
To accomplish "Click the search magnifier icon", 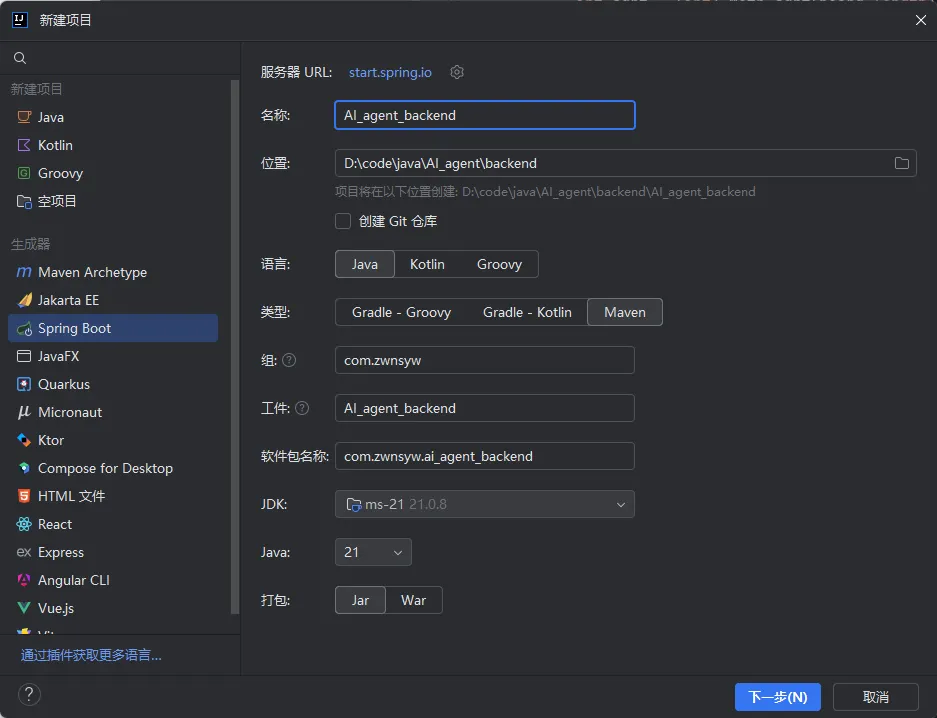I will coord(20,58).
